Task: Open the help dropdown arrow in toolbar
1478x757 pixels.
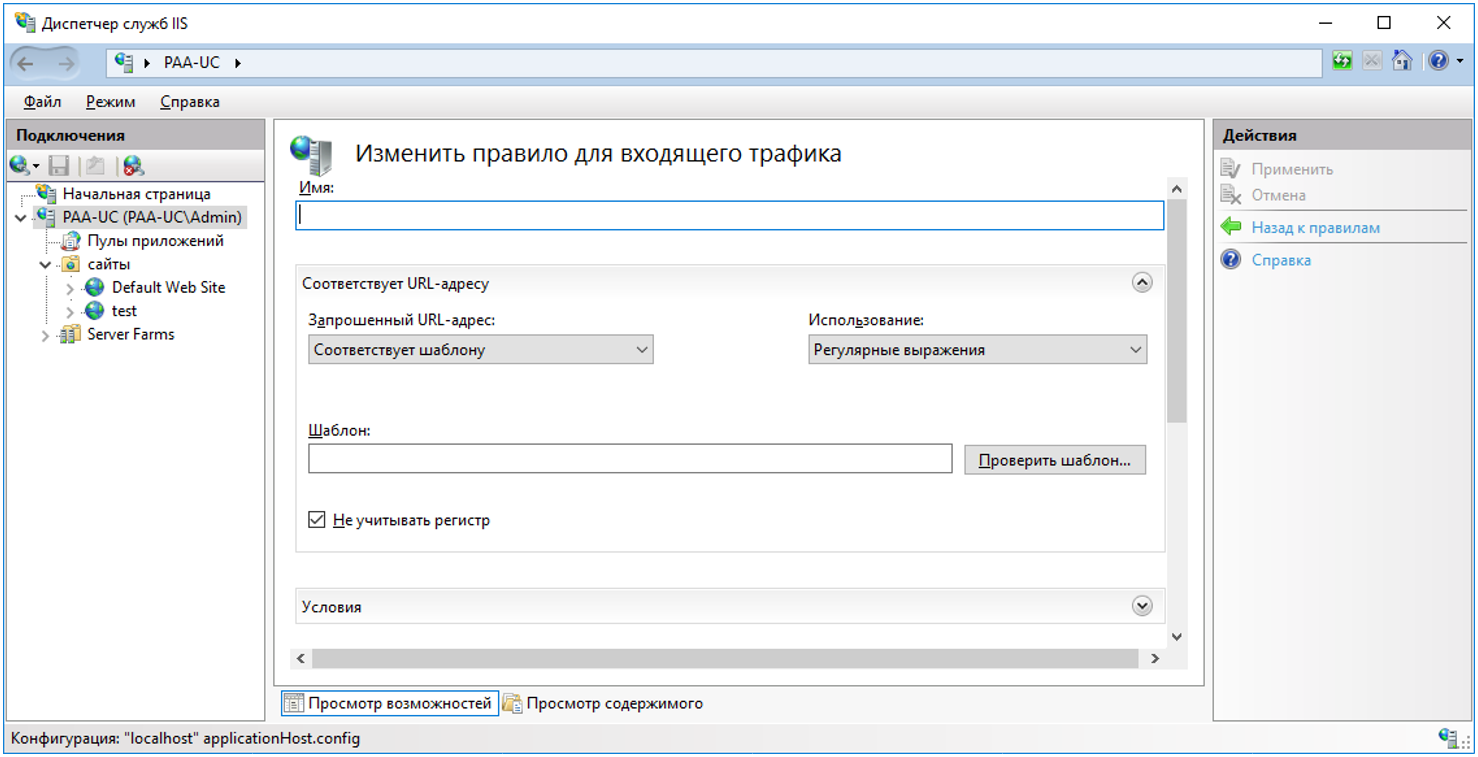Action: pyautogui.click(x=1460, y=62)
